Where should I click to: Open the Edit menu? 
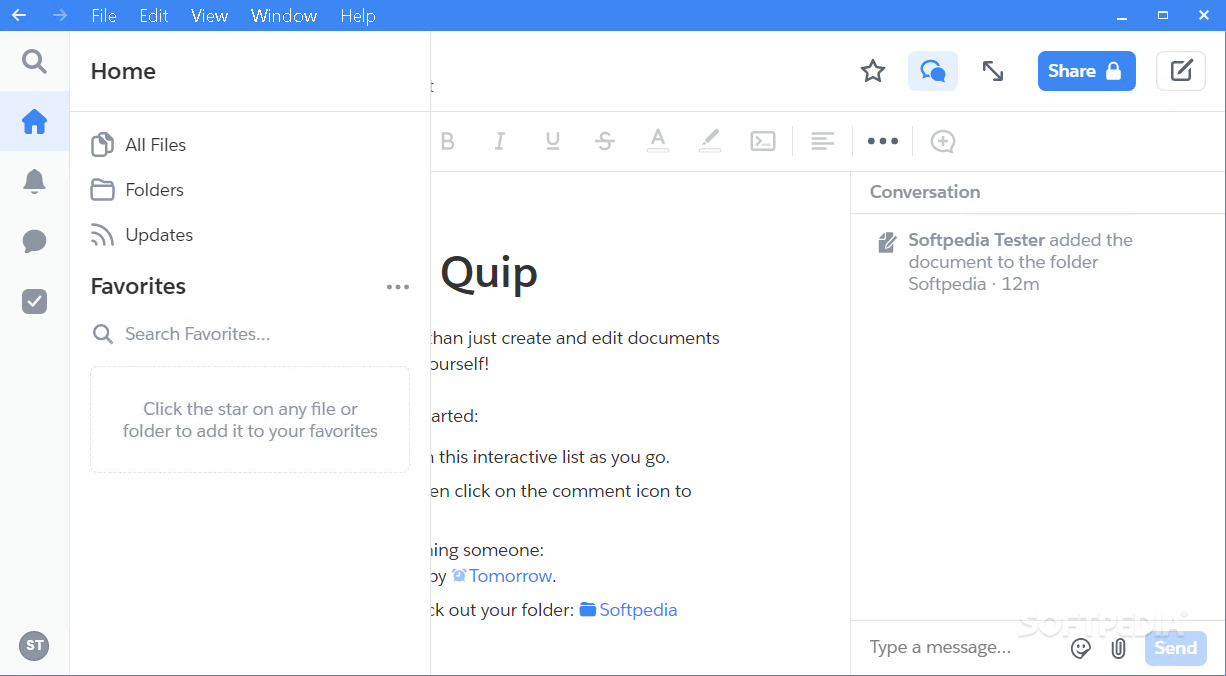point(153,15)
